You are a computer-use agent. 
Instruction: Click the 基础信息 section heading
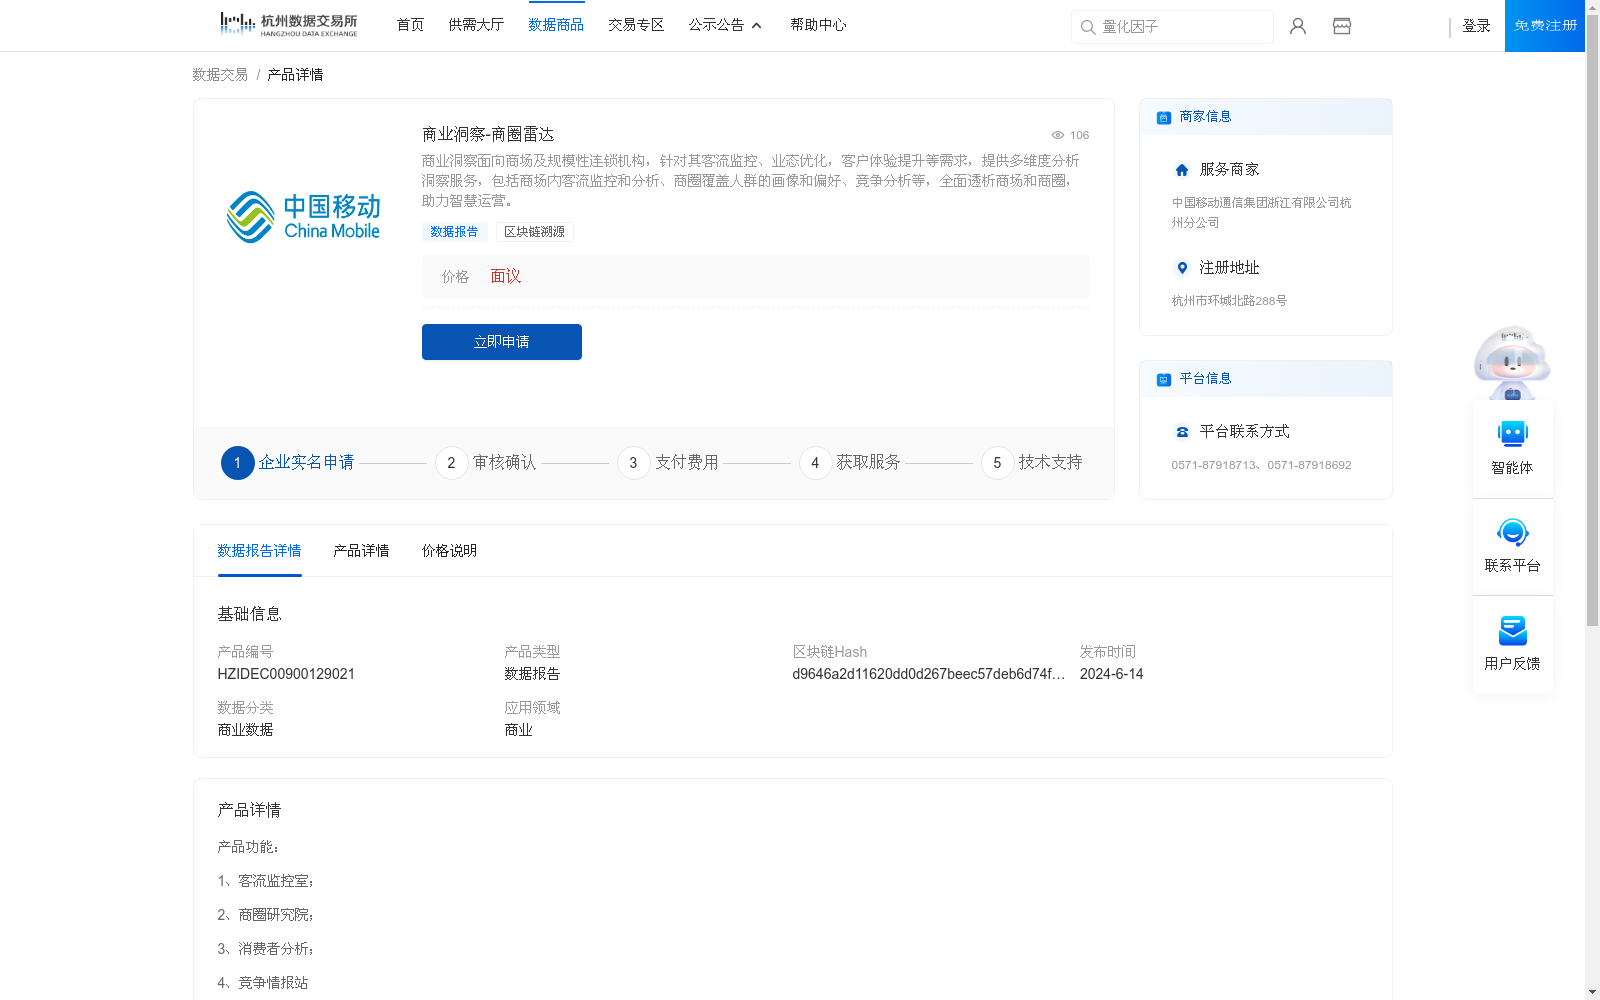click(249, 614)
